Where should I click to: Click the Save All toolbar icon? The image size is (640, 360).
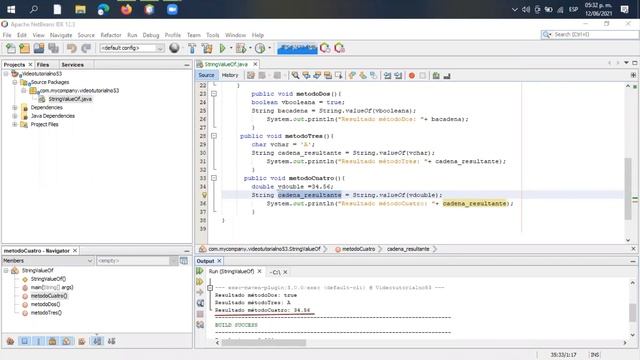[x=53, y=48]
